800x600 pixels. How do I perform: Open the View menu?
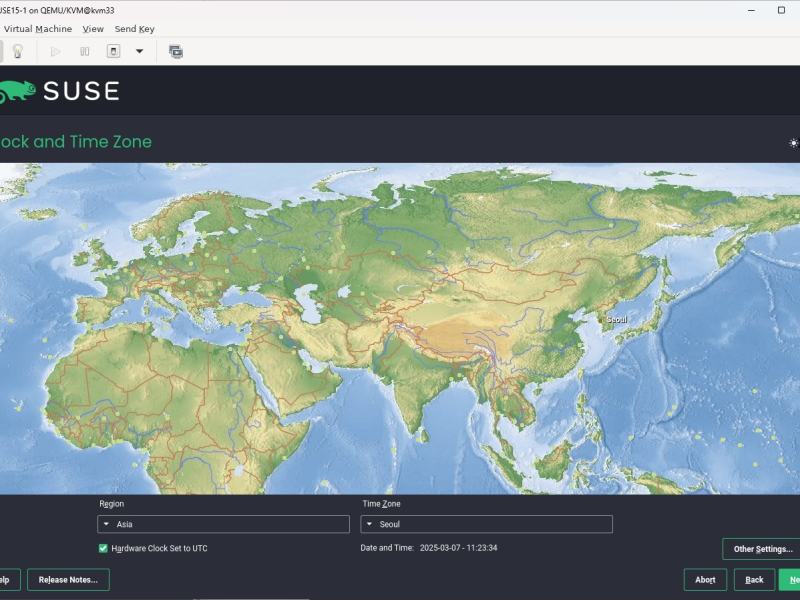pos(93,29)
